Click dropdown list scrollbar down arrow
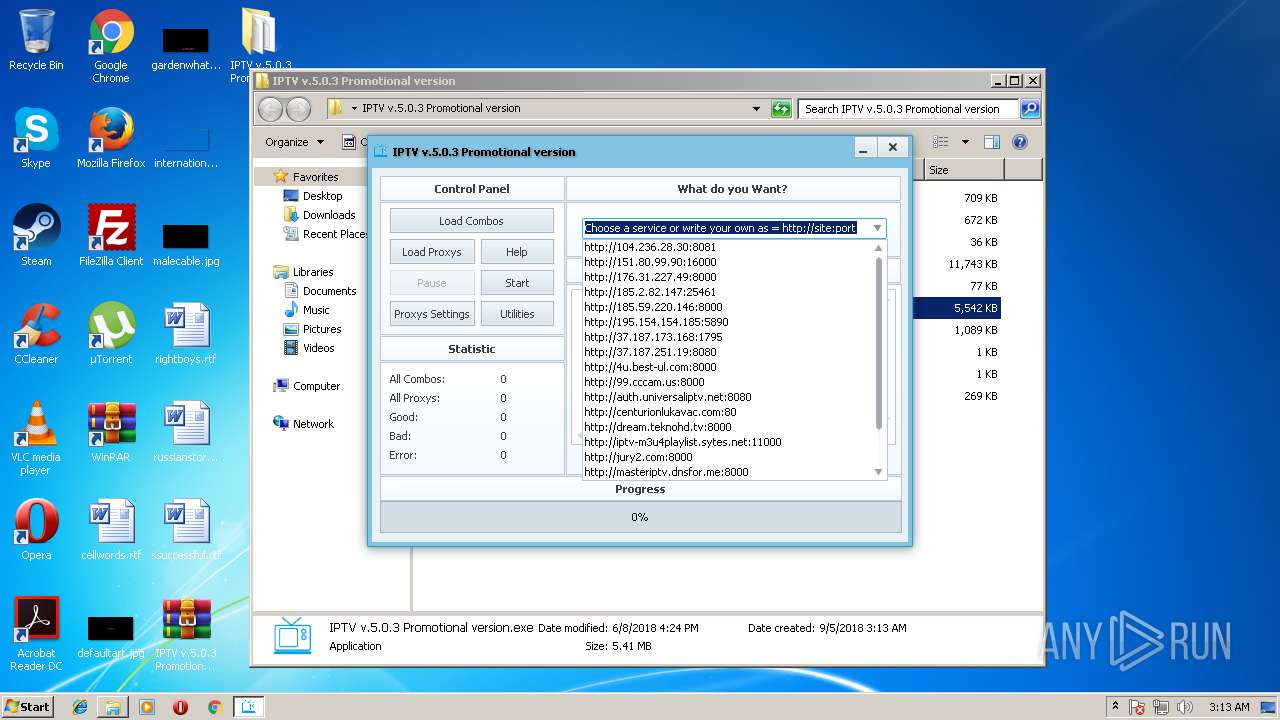1280x720 pixels. click(879, 472)
